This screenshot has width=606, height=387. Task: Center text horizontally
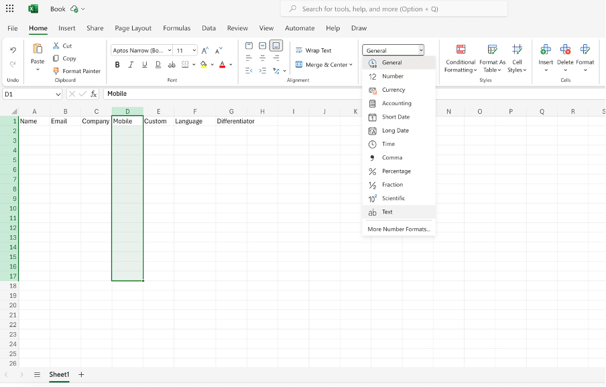click(262, 58)
